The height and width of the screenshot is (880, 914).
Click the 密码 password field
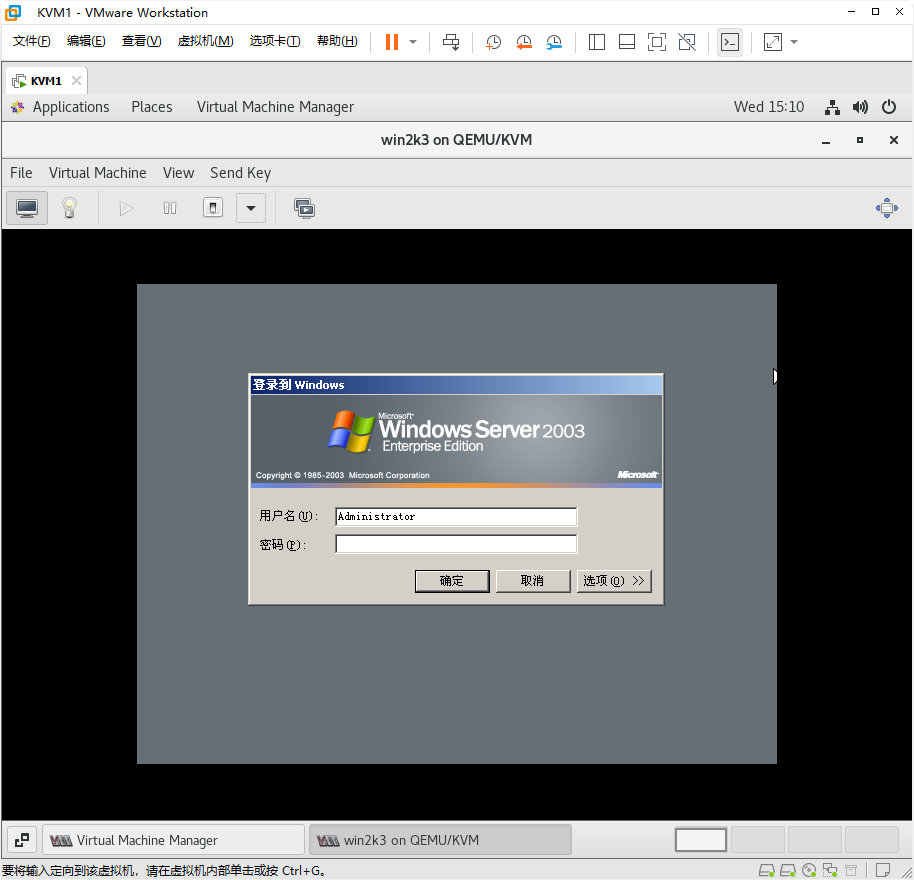pos(456,544)
